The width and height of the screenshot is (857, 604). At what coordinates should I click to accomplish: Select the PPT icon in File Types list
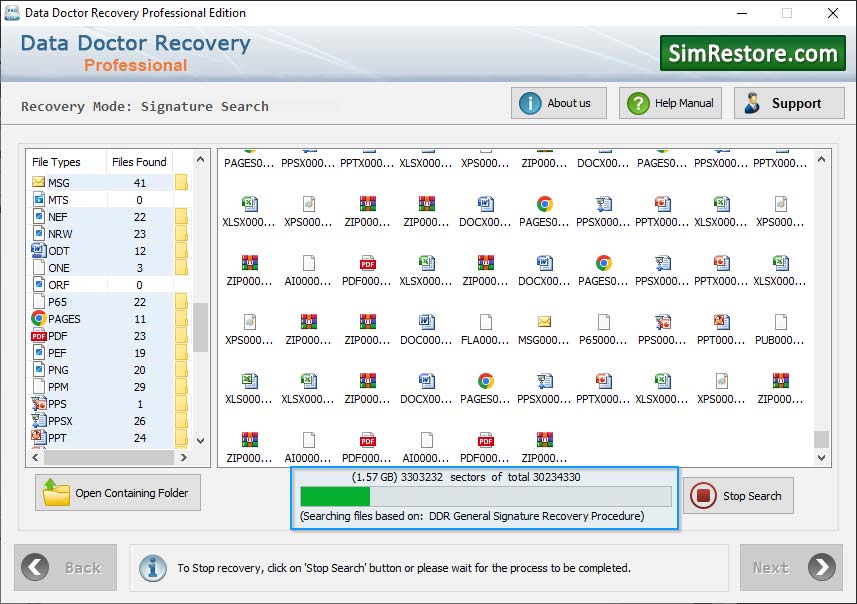(x=38, y=437)
